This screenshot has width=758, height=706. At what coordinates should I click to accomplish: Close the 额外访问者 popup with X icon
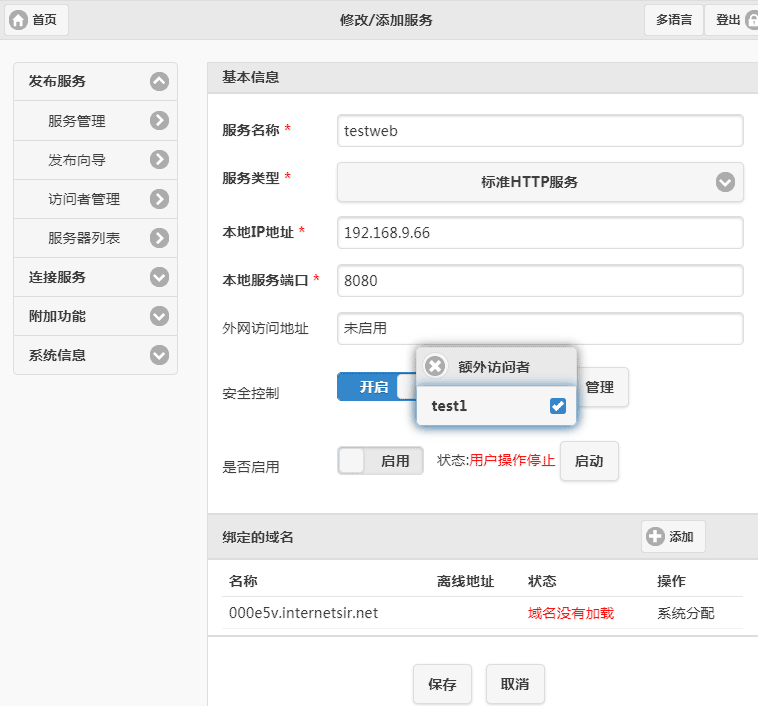click(435, 366)
